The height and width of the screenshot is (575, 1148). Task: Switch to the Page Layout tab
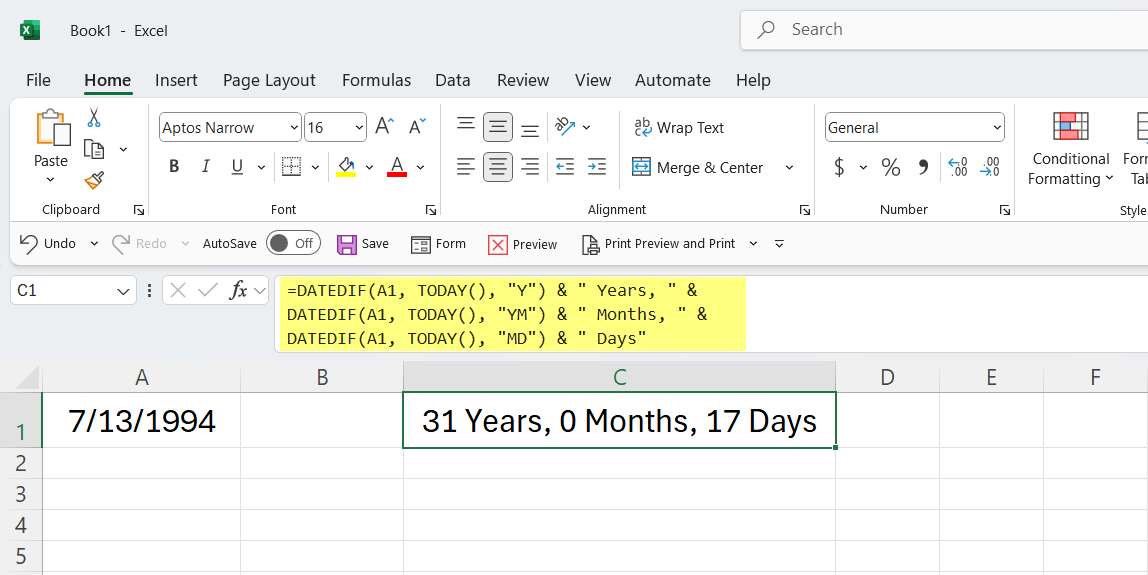coord(269,80)
